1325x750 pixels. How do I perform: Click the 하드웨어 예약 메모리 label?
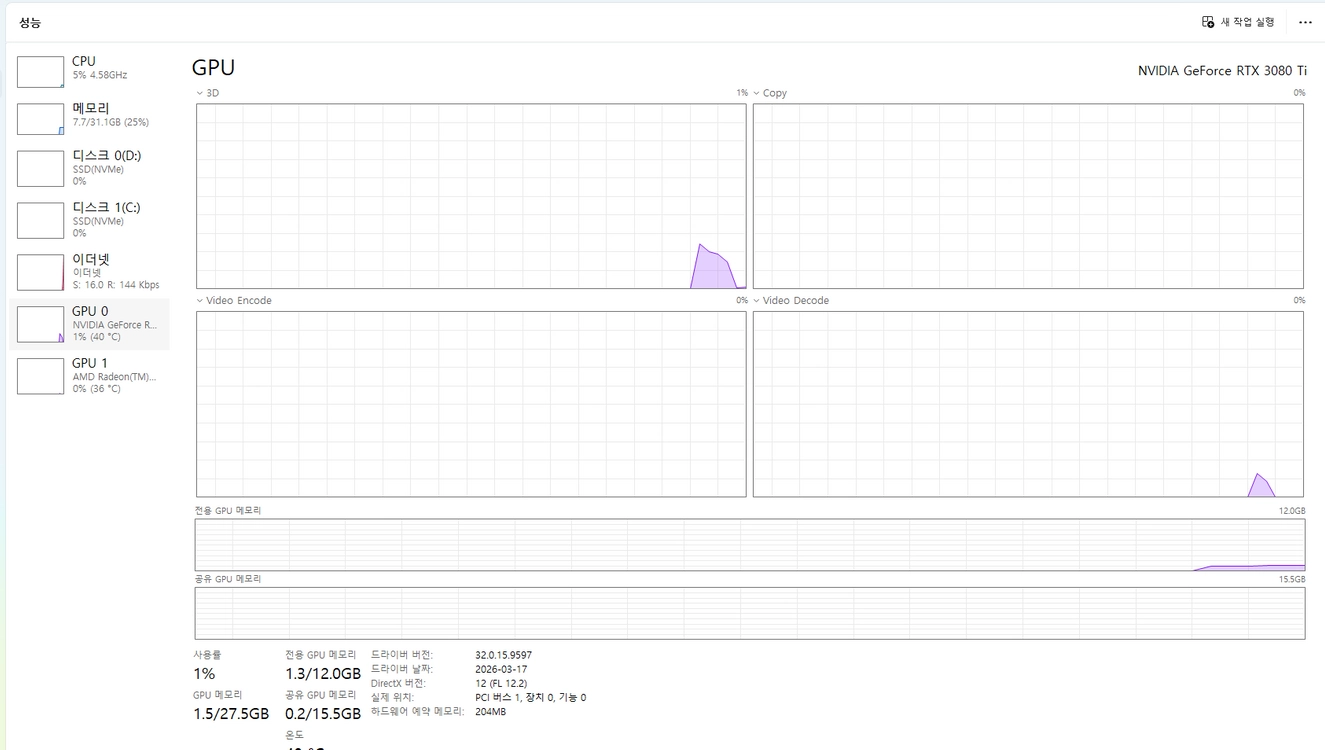[418, 711]
